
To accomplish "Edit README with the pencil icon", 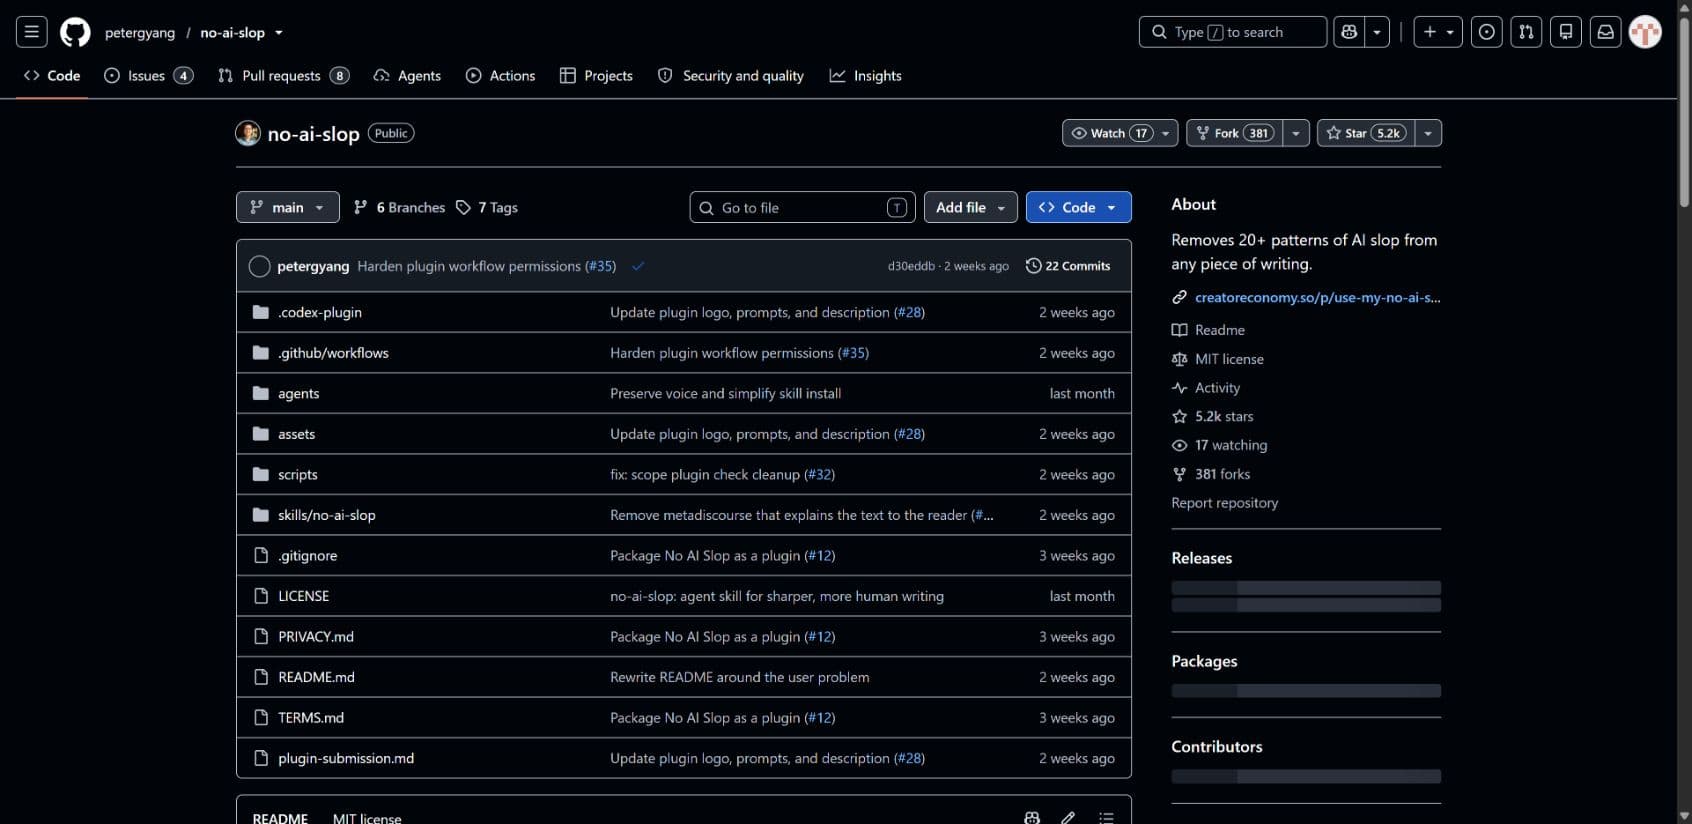I will [x=1068, y=817].
